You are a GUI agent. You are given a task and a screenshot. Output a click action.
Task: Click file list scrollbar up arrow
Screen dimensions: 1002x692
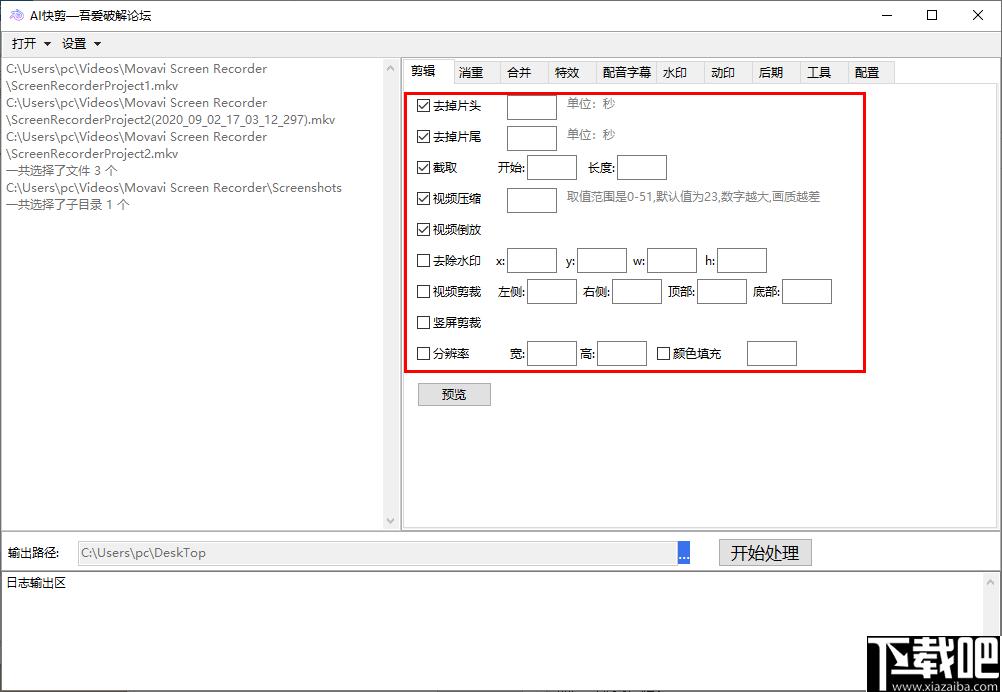click(x=391, y=68)
